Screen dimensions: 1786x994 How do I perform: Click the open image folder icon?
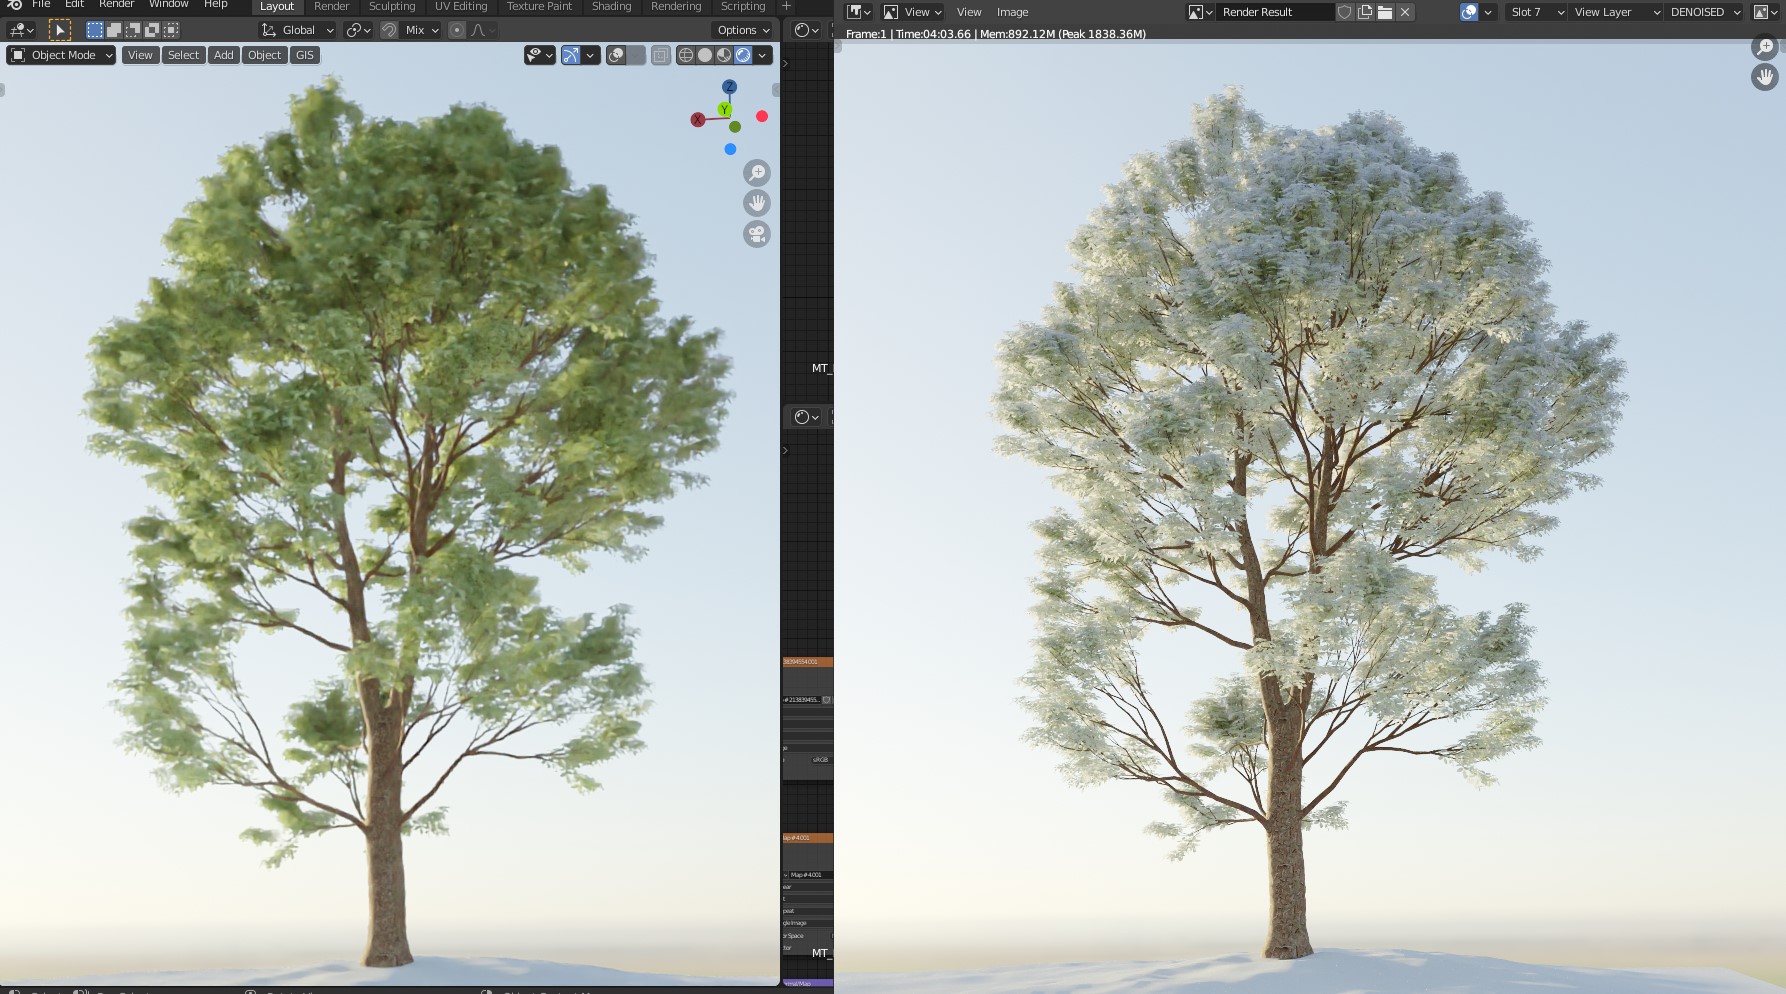click(x=1385, y=12)
